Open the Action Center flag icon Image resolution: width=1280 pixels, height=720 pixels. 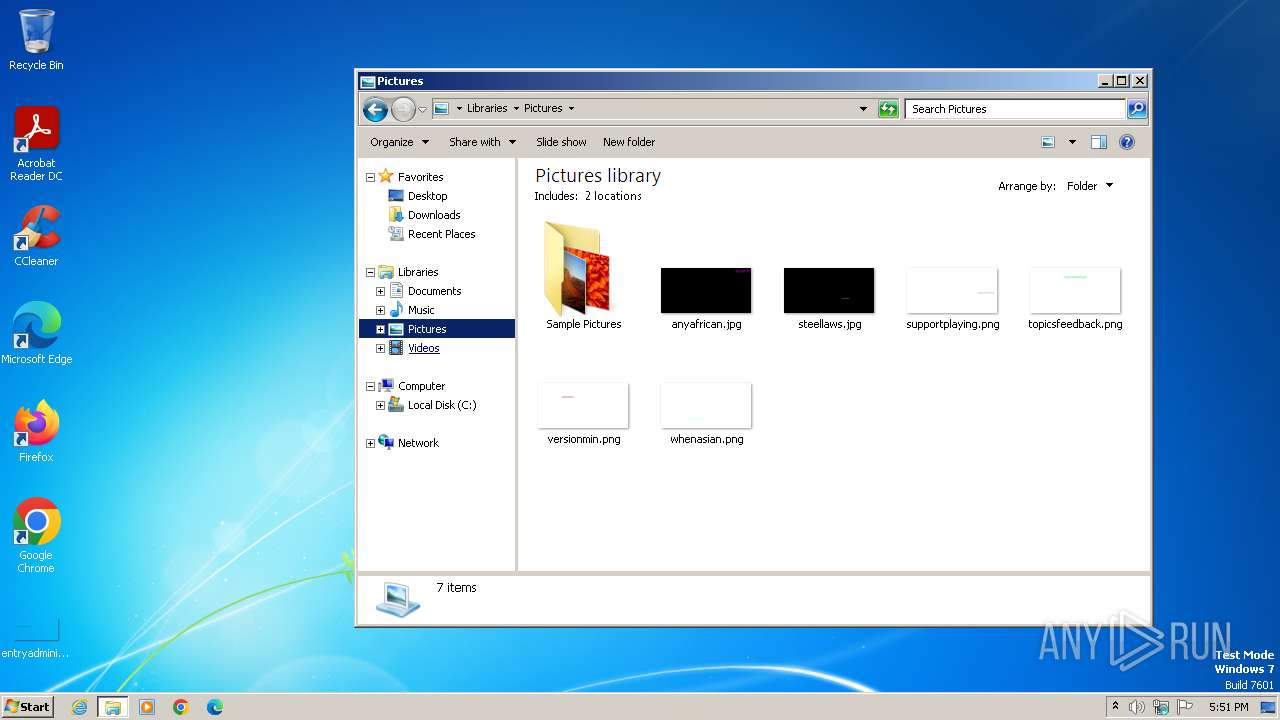coord(1185,707)
